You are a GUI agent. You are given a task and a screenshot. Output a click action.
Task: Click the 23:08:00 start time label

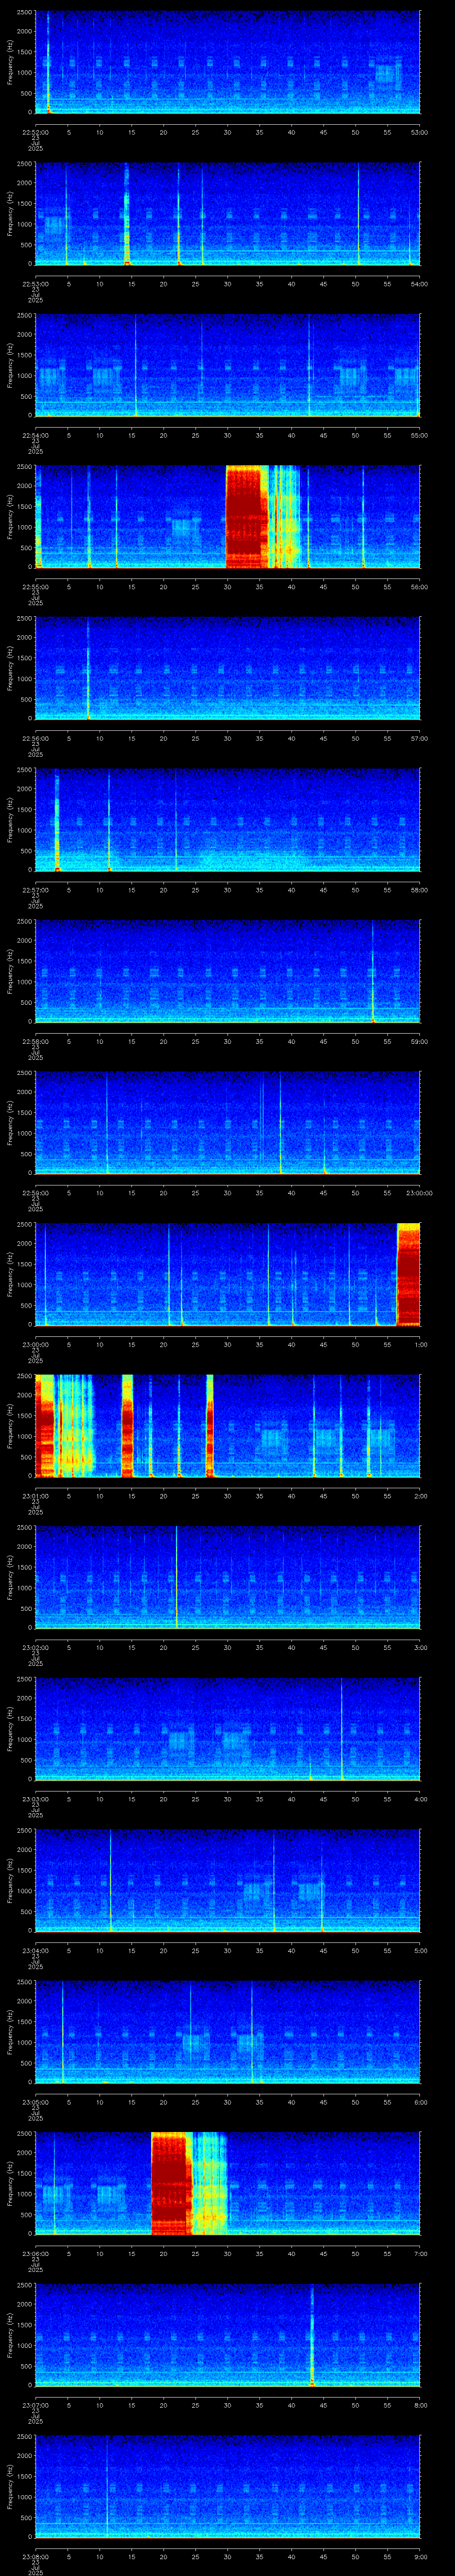(x=35, y=2557)
